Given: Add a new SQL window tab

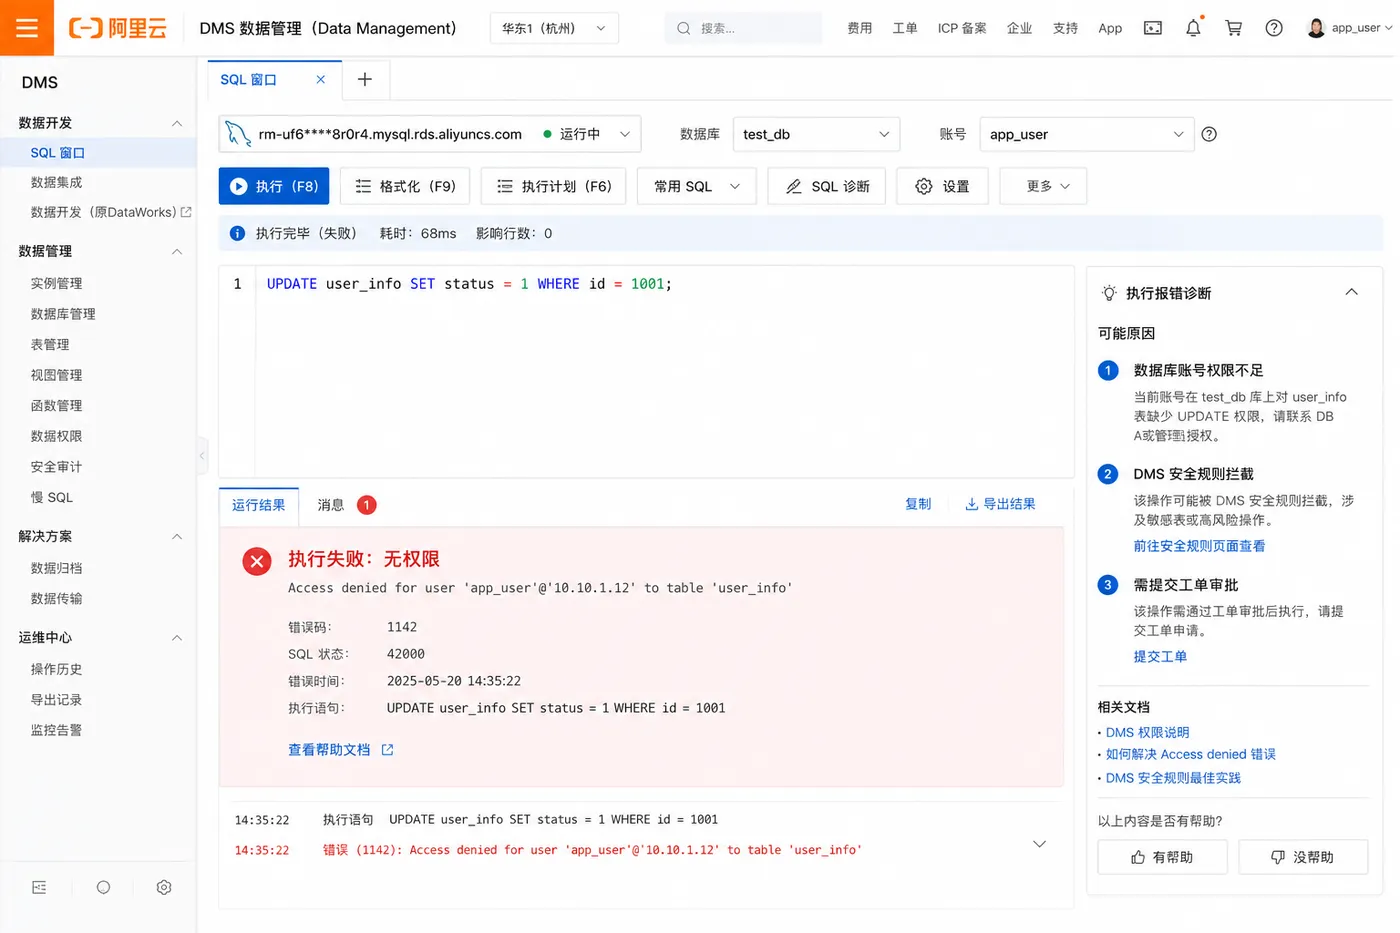Looking at the screenshot, I should tap(365, 79).
